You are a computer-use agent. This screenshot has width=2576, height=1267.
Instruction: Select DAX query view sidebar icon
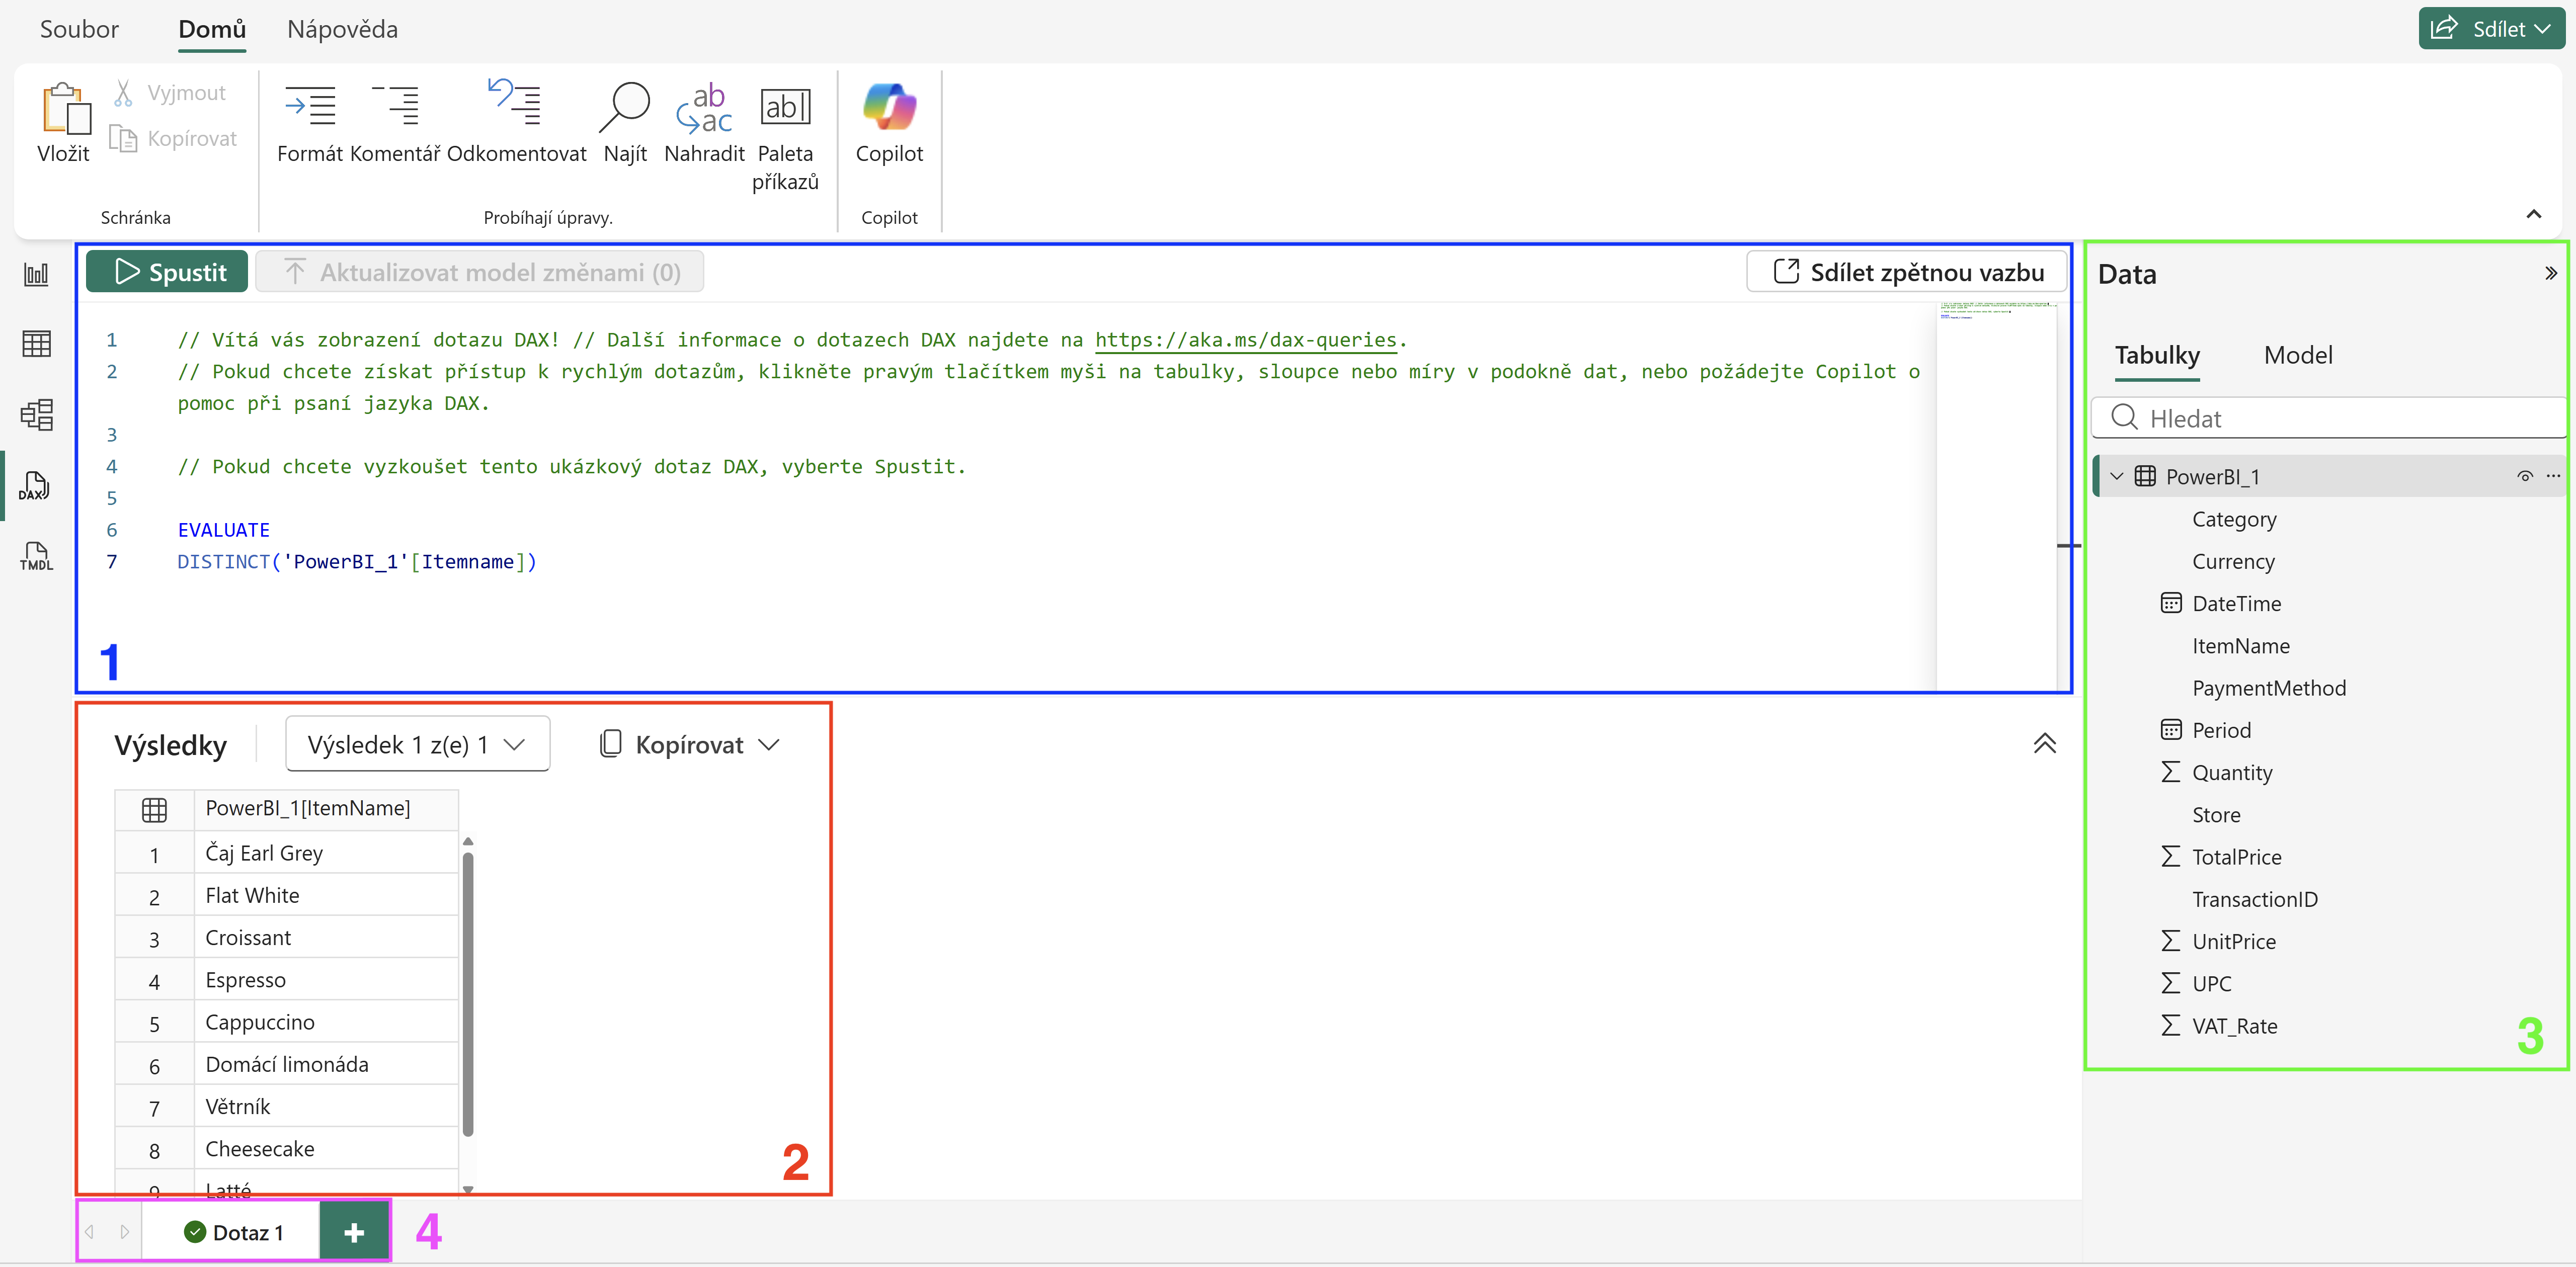click(36, 485)
